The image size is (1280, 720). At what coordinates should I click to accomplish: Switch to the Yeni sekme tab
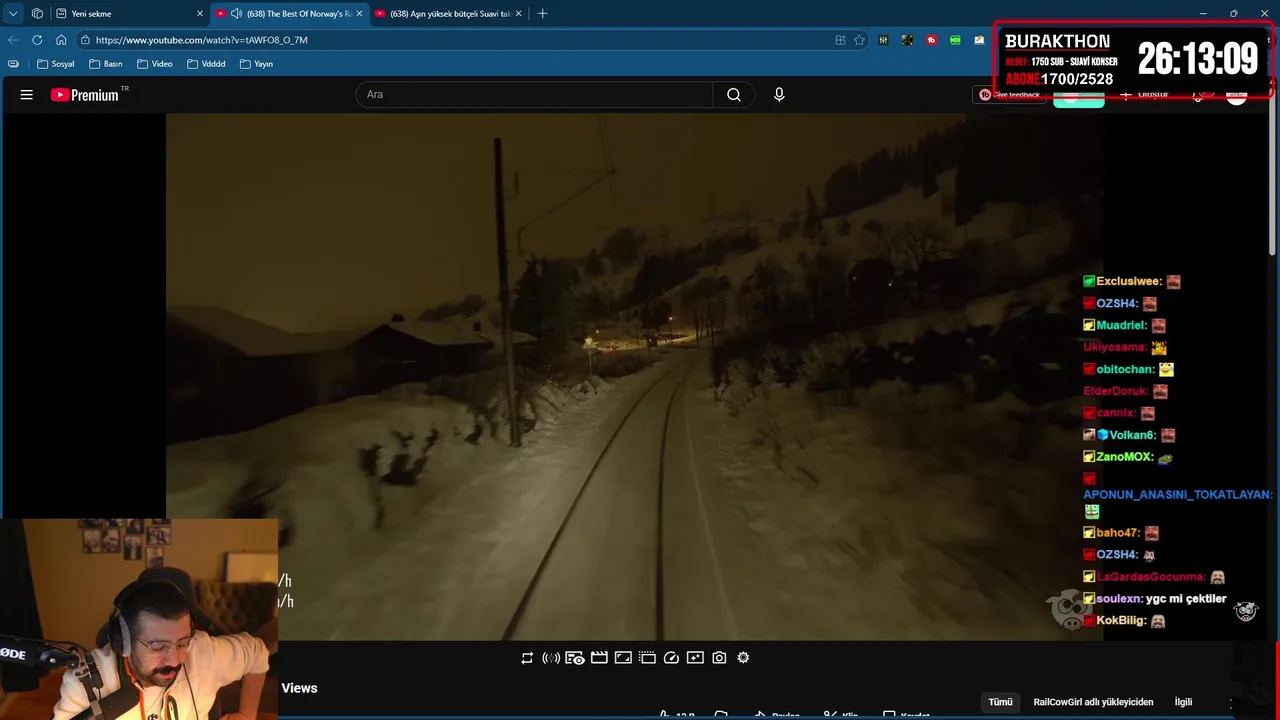pyautogui.click(x=129, y=14)
